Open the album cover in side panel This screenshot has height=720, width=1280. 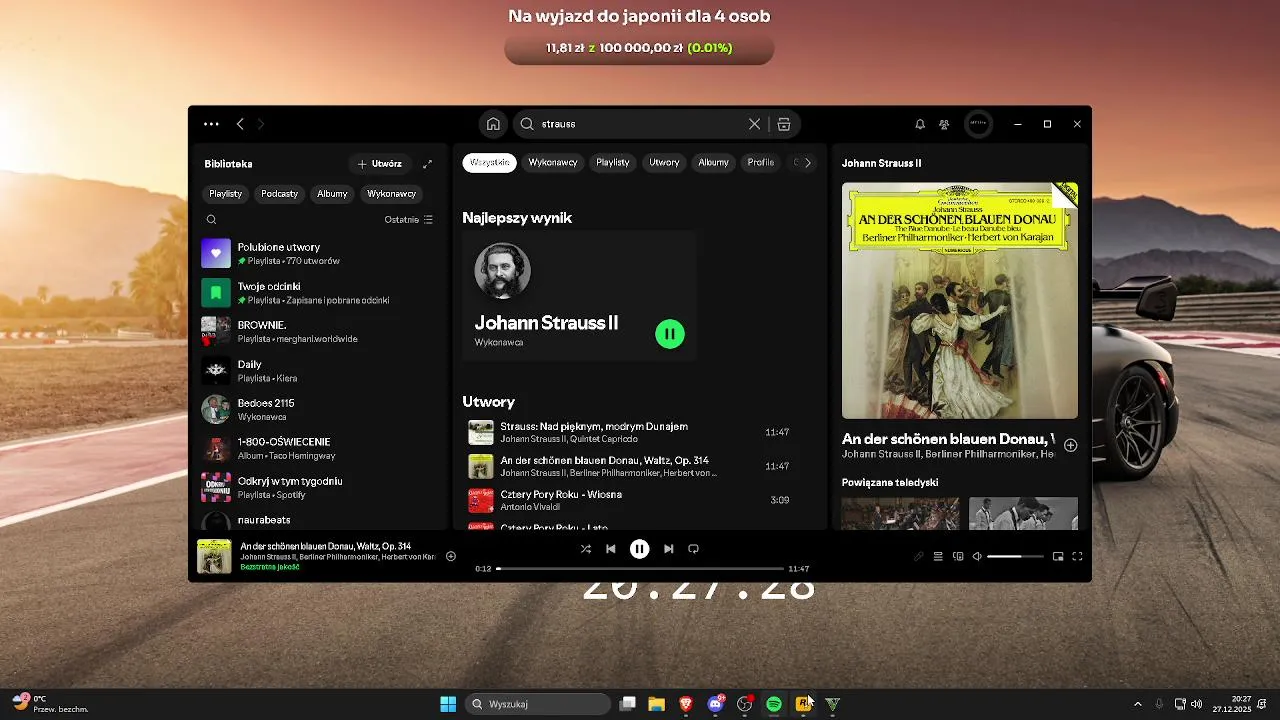(960, 301)
